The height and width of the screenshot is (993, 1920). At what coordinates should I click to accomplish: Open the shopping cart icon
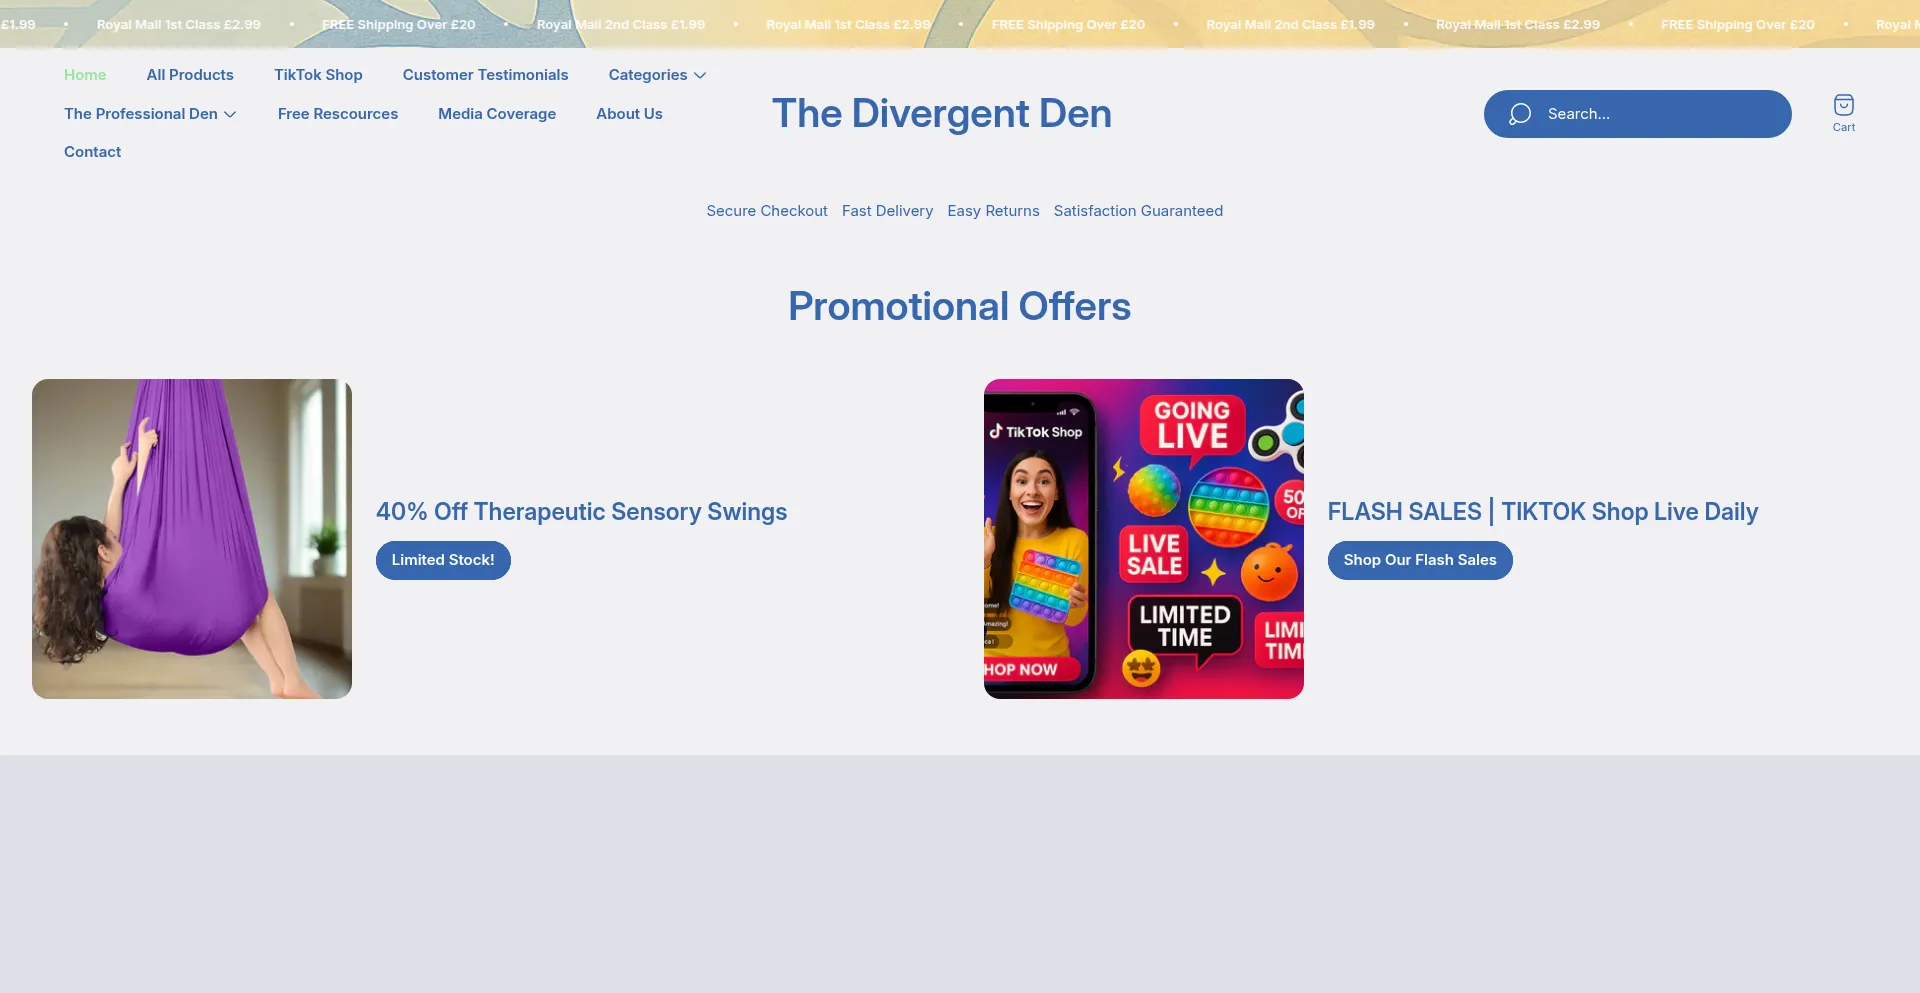[1843, 106]
